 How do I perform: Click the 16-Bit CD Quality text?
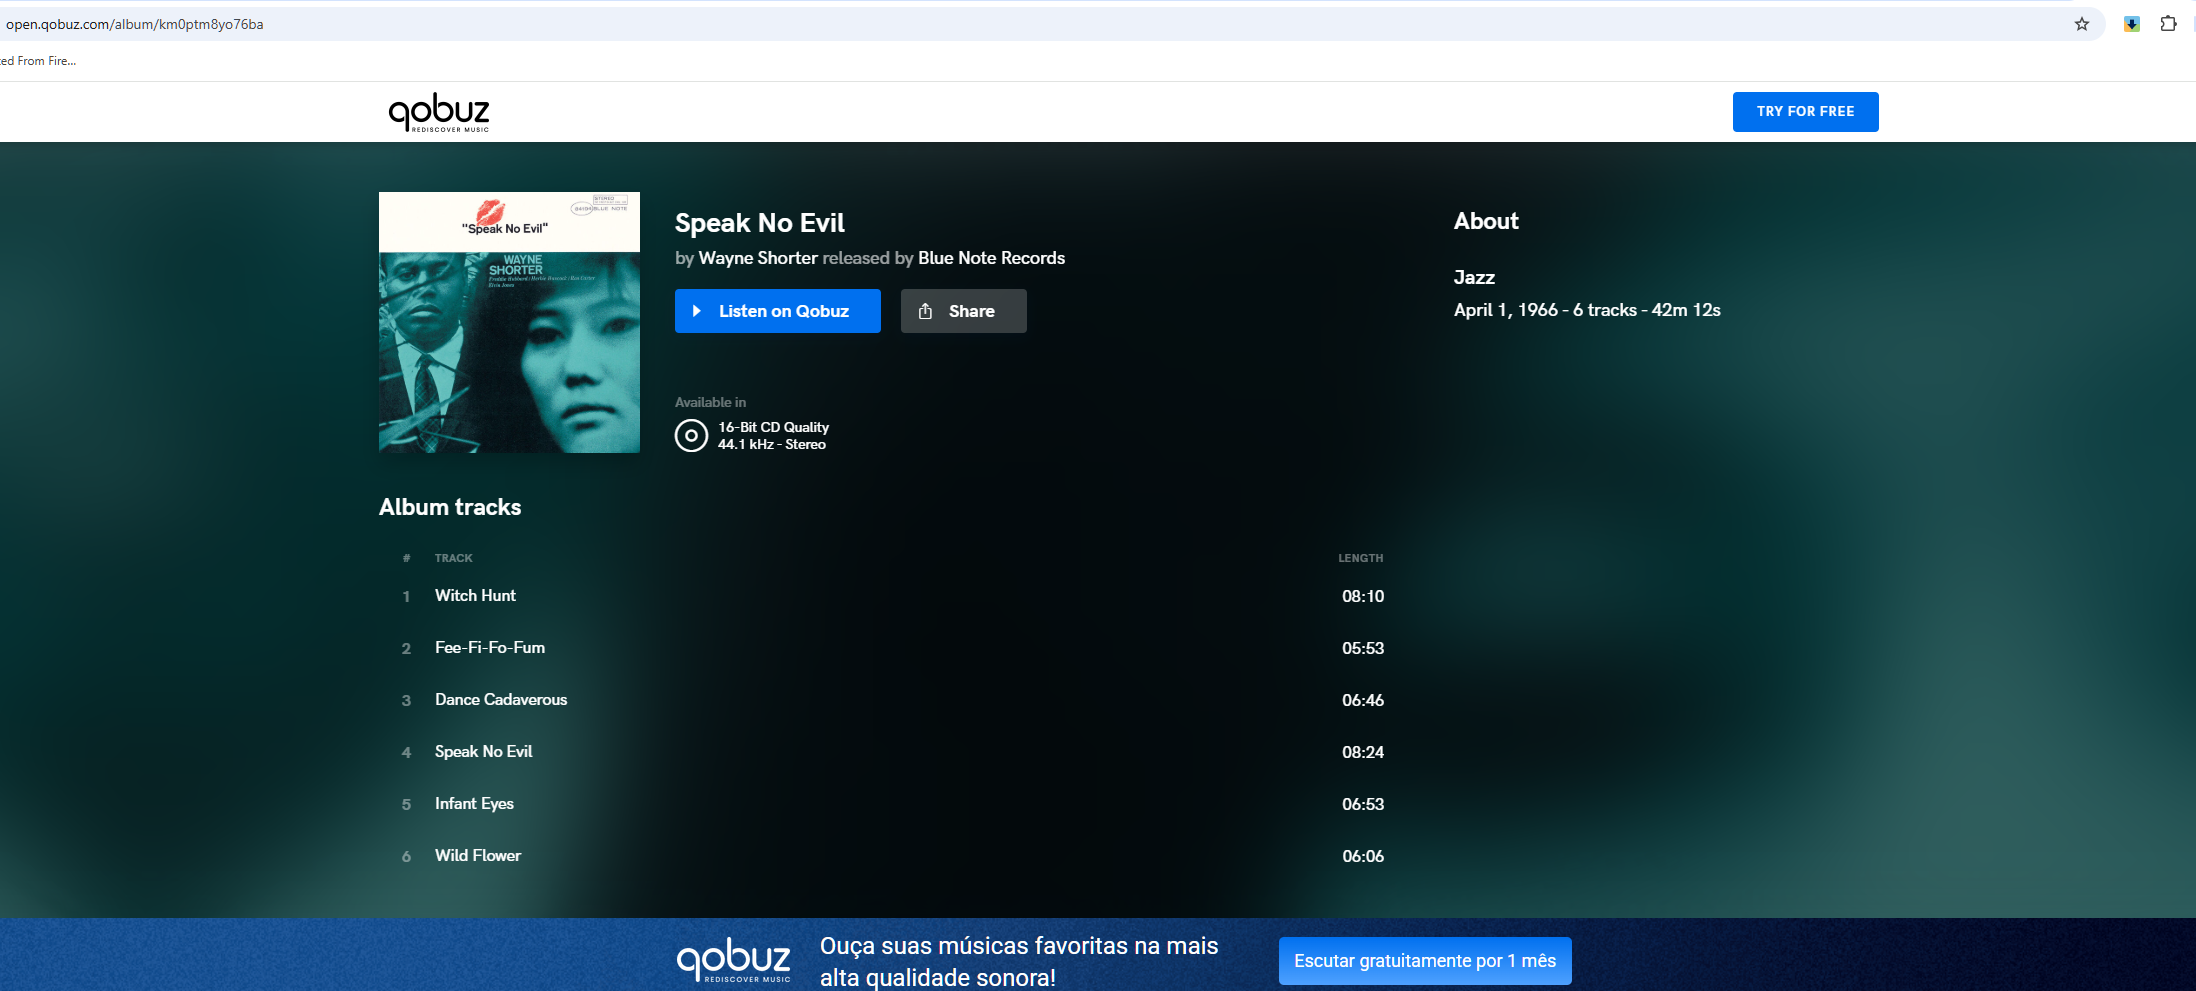773,427
